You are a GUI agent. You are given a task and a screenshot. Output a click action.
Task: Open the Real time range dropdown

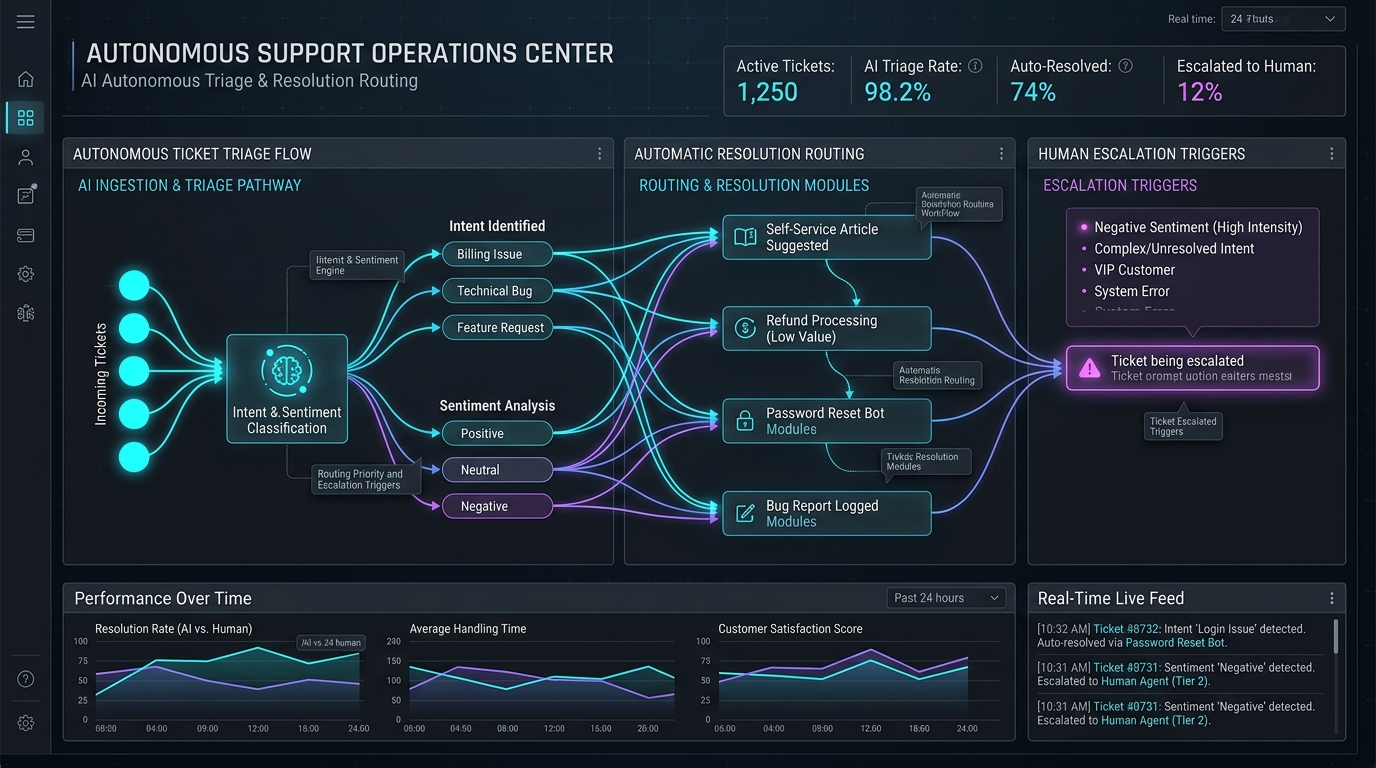tap(1283, 19)
